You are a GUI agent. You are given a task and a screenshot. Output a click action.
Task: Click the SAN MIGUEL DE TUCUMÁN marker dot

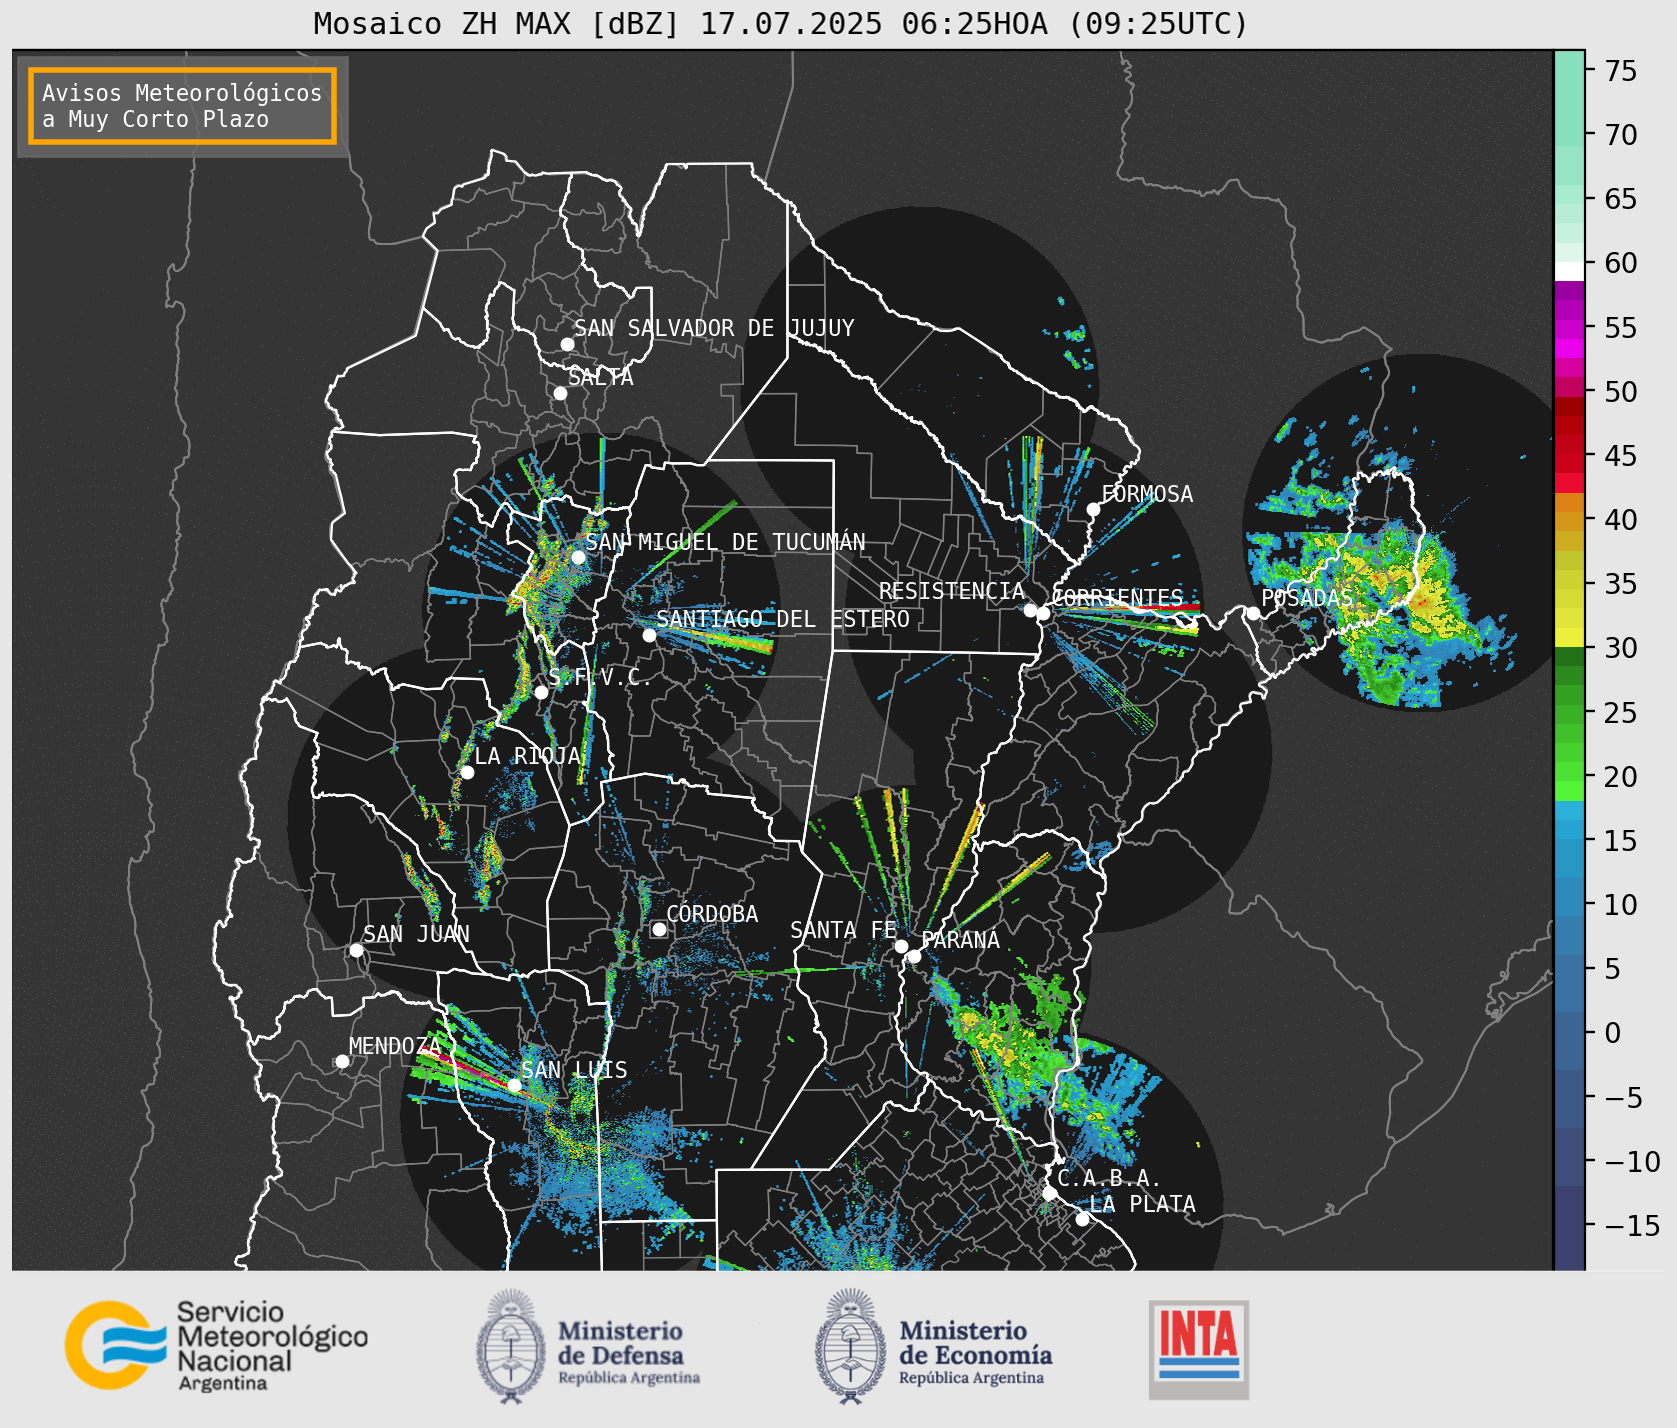pos(578,557)
